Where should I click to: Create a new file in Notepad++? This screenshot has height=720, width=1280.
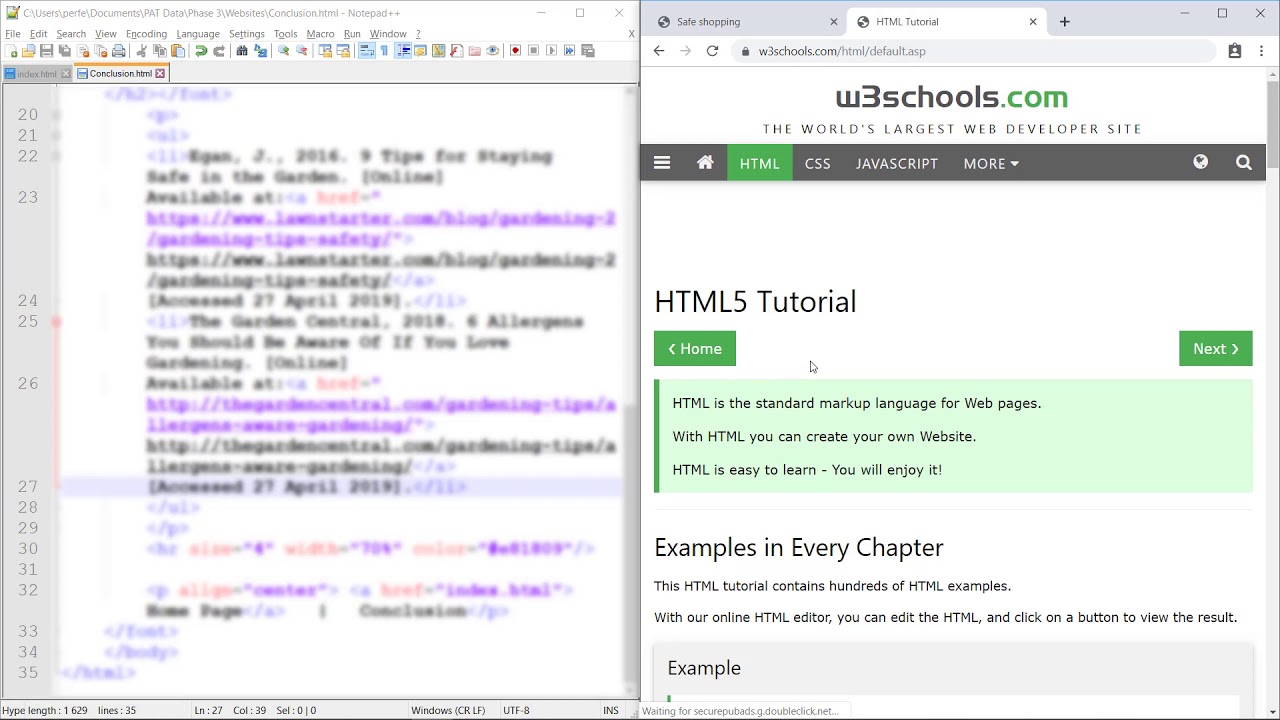pos(11,50)
